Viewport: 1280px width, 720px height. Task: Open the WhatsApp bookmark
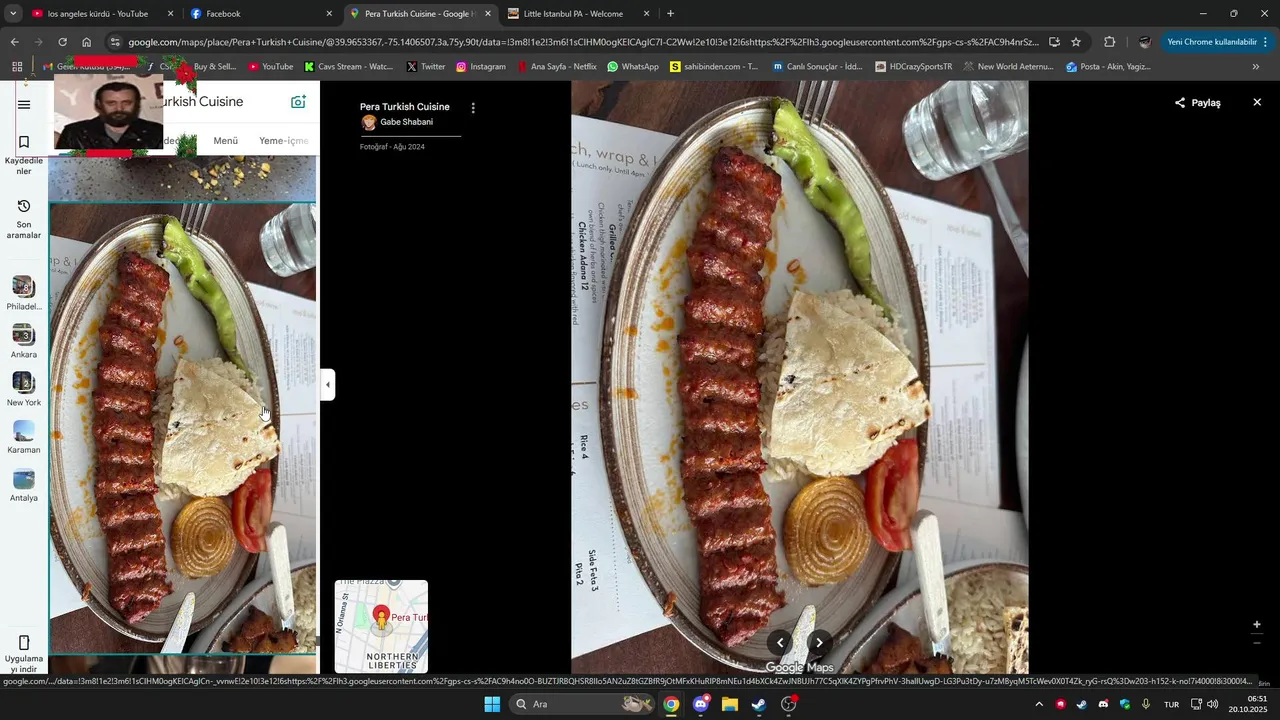[633, 67]
